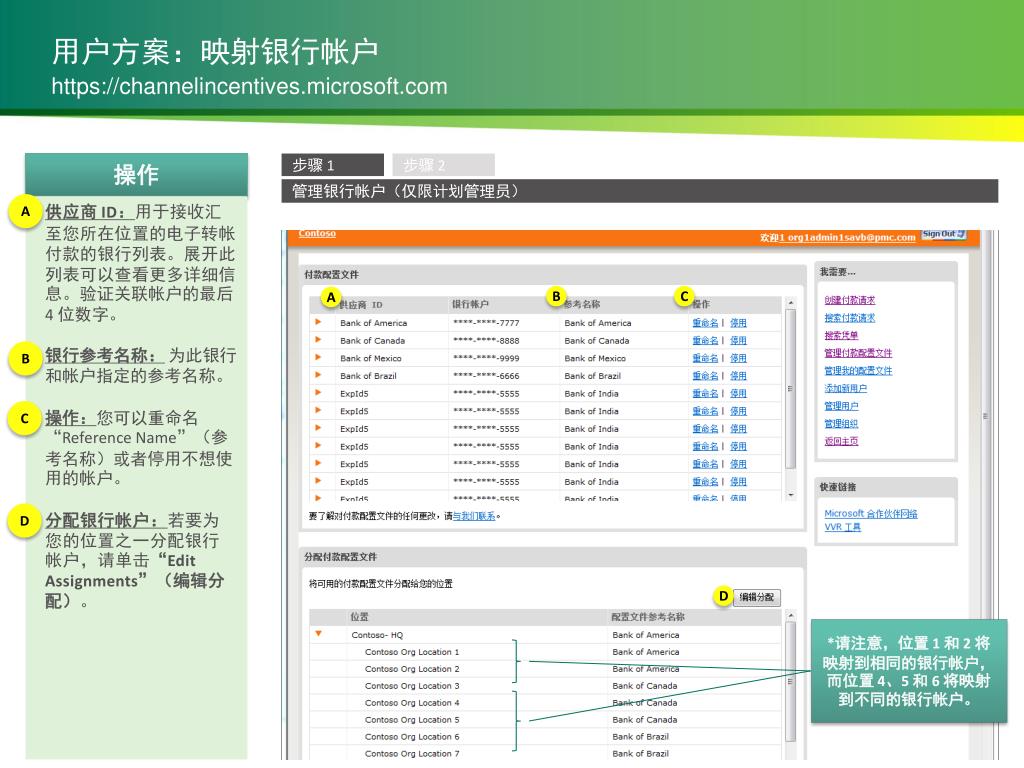This screenshot has height=768, width=1024.
Task: Click 停用 in the Bank of Mexico row
Action: click(738, 358)
